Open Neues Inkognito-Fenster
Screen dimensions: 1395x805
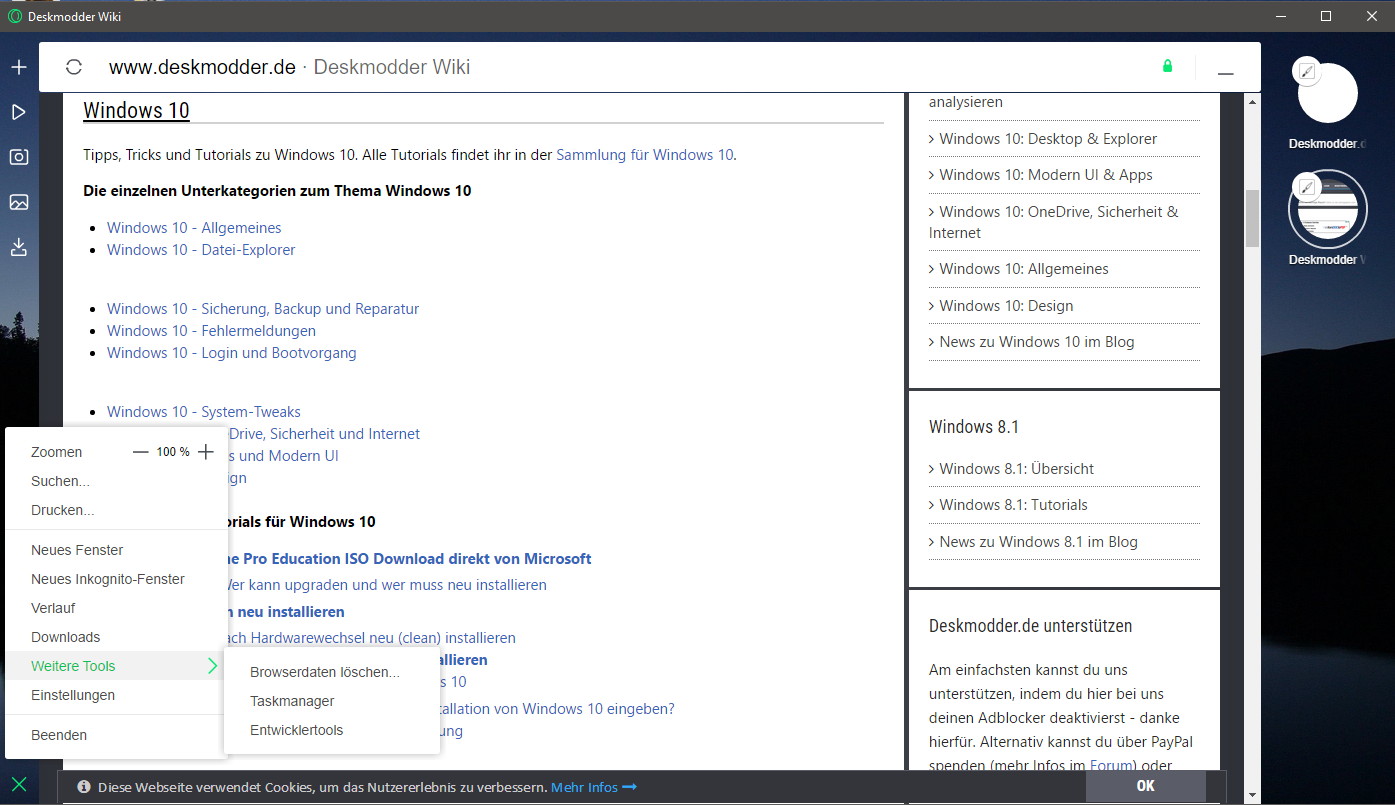[108, 579]
